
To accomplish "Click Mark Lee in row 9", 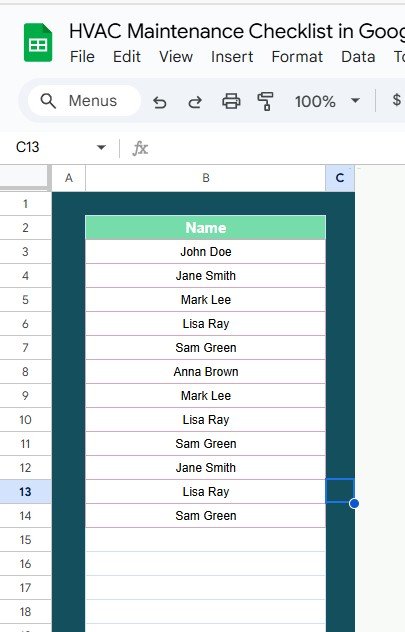I will pyautogui.click(x=206, y=396).
